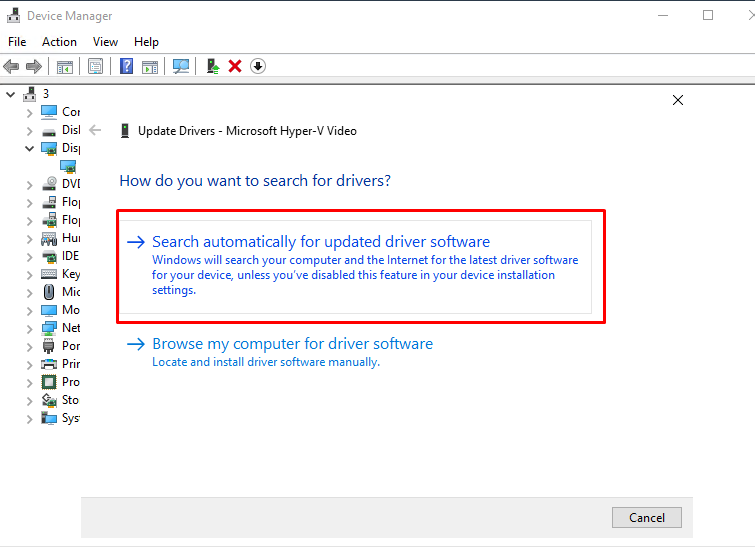Expand the Monitors category chevron
This screenshot has height=548, width=755.
pos(29,311)
